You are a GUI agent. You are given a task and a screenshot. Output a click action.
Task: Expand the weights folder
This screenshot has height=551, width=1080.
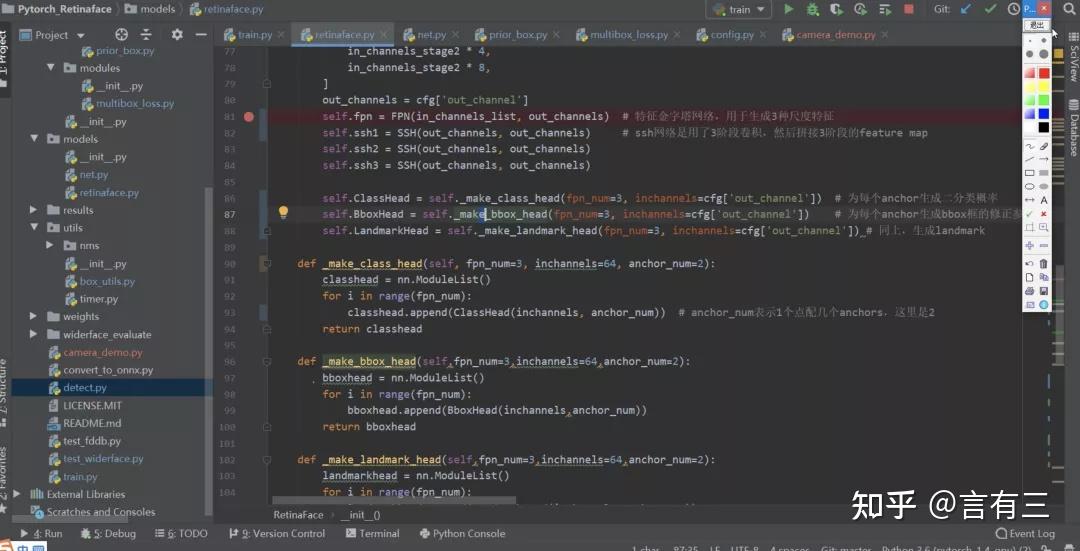click(35, 317)
